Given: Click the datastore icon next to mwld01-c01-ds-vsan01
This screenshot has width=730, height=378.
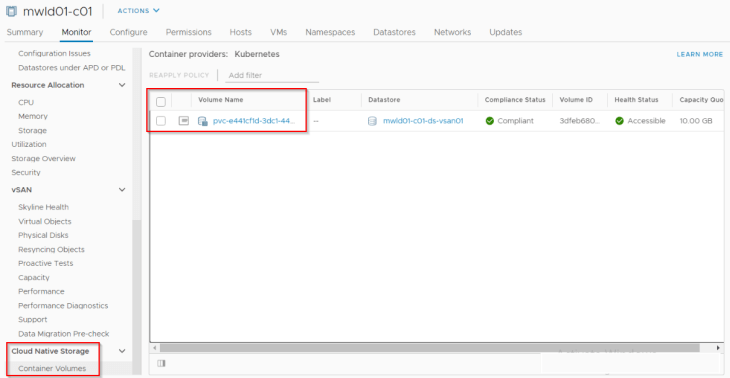Looking at the screenshot, I should point(372,121).
